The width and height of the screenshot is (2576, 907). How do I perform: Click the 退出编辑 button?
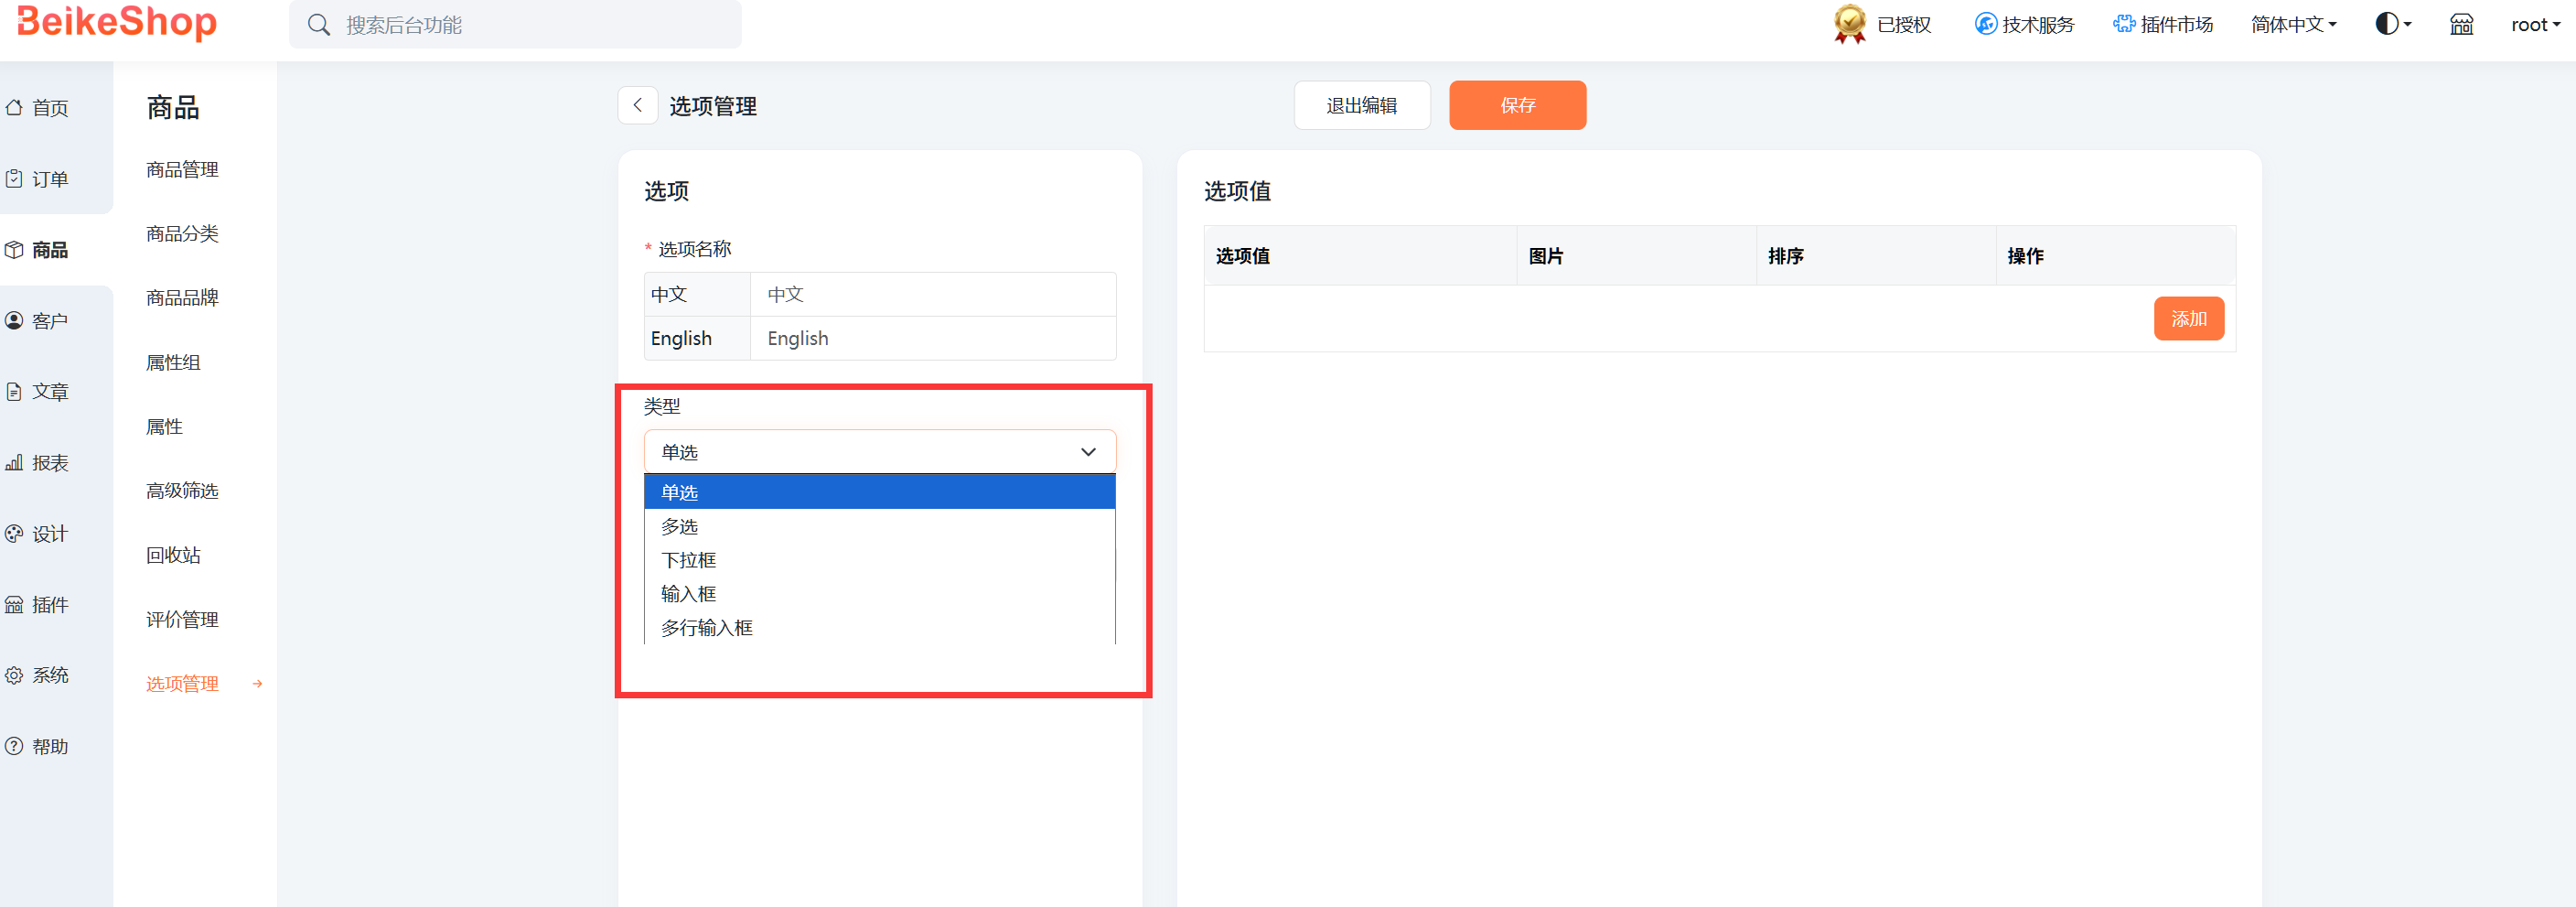click(x=1361, y=105)
